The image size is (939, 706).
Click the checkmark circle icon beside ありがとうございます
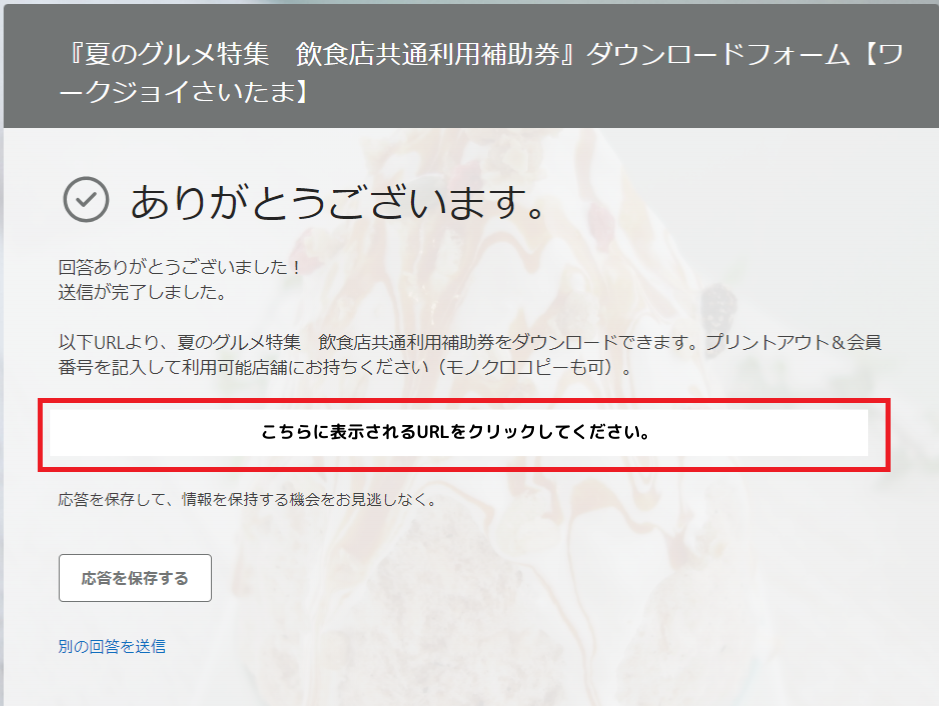pyautogui.click(x=86, y=200)
